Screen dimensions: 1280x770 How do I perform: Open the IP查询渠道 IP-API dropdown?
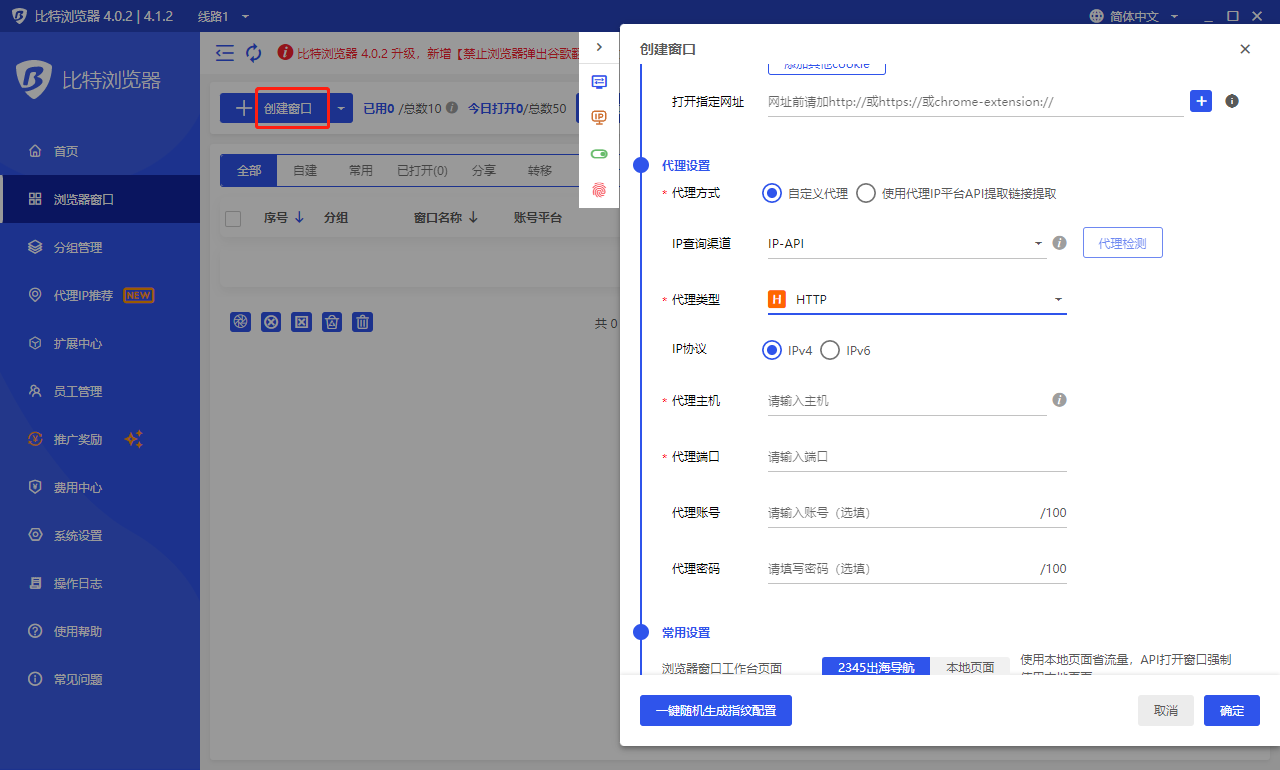coord(907,243)
